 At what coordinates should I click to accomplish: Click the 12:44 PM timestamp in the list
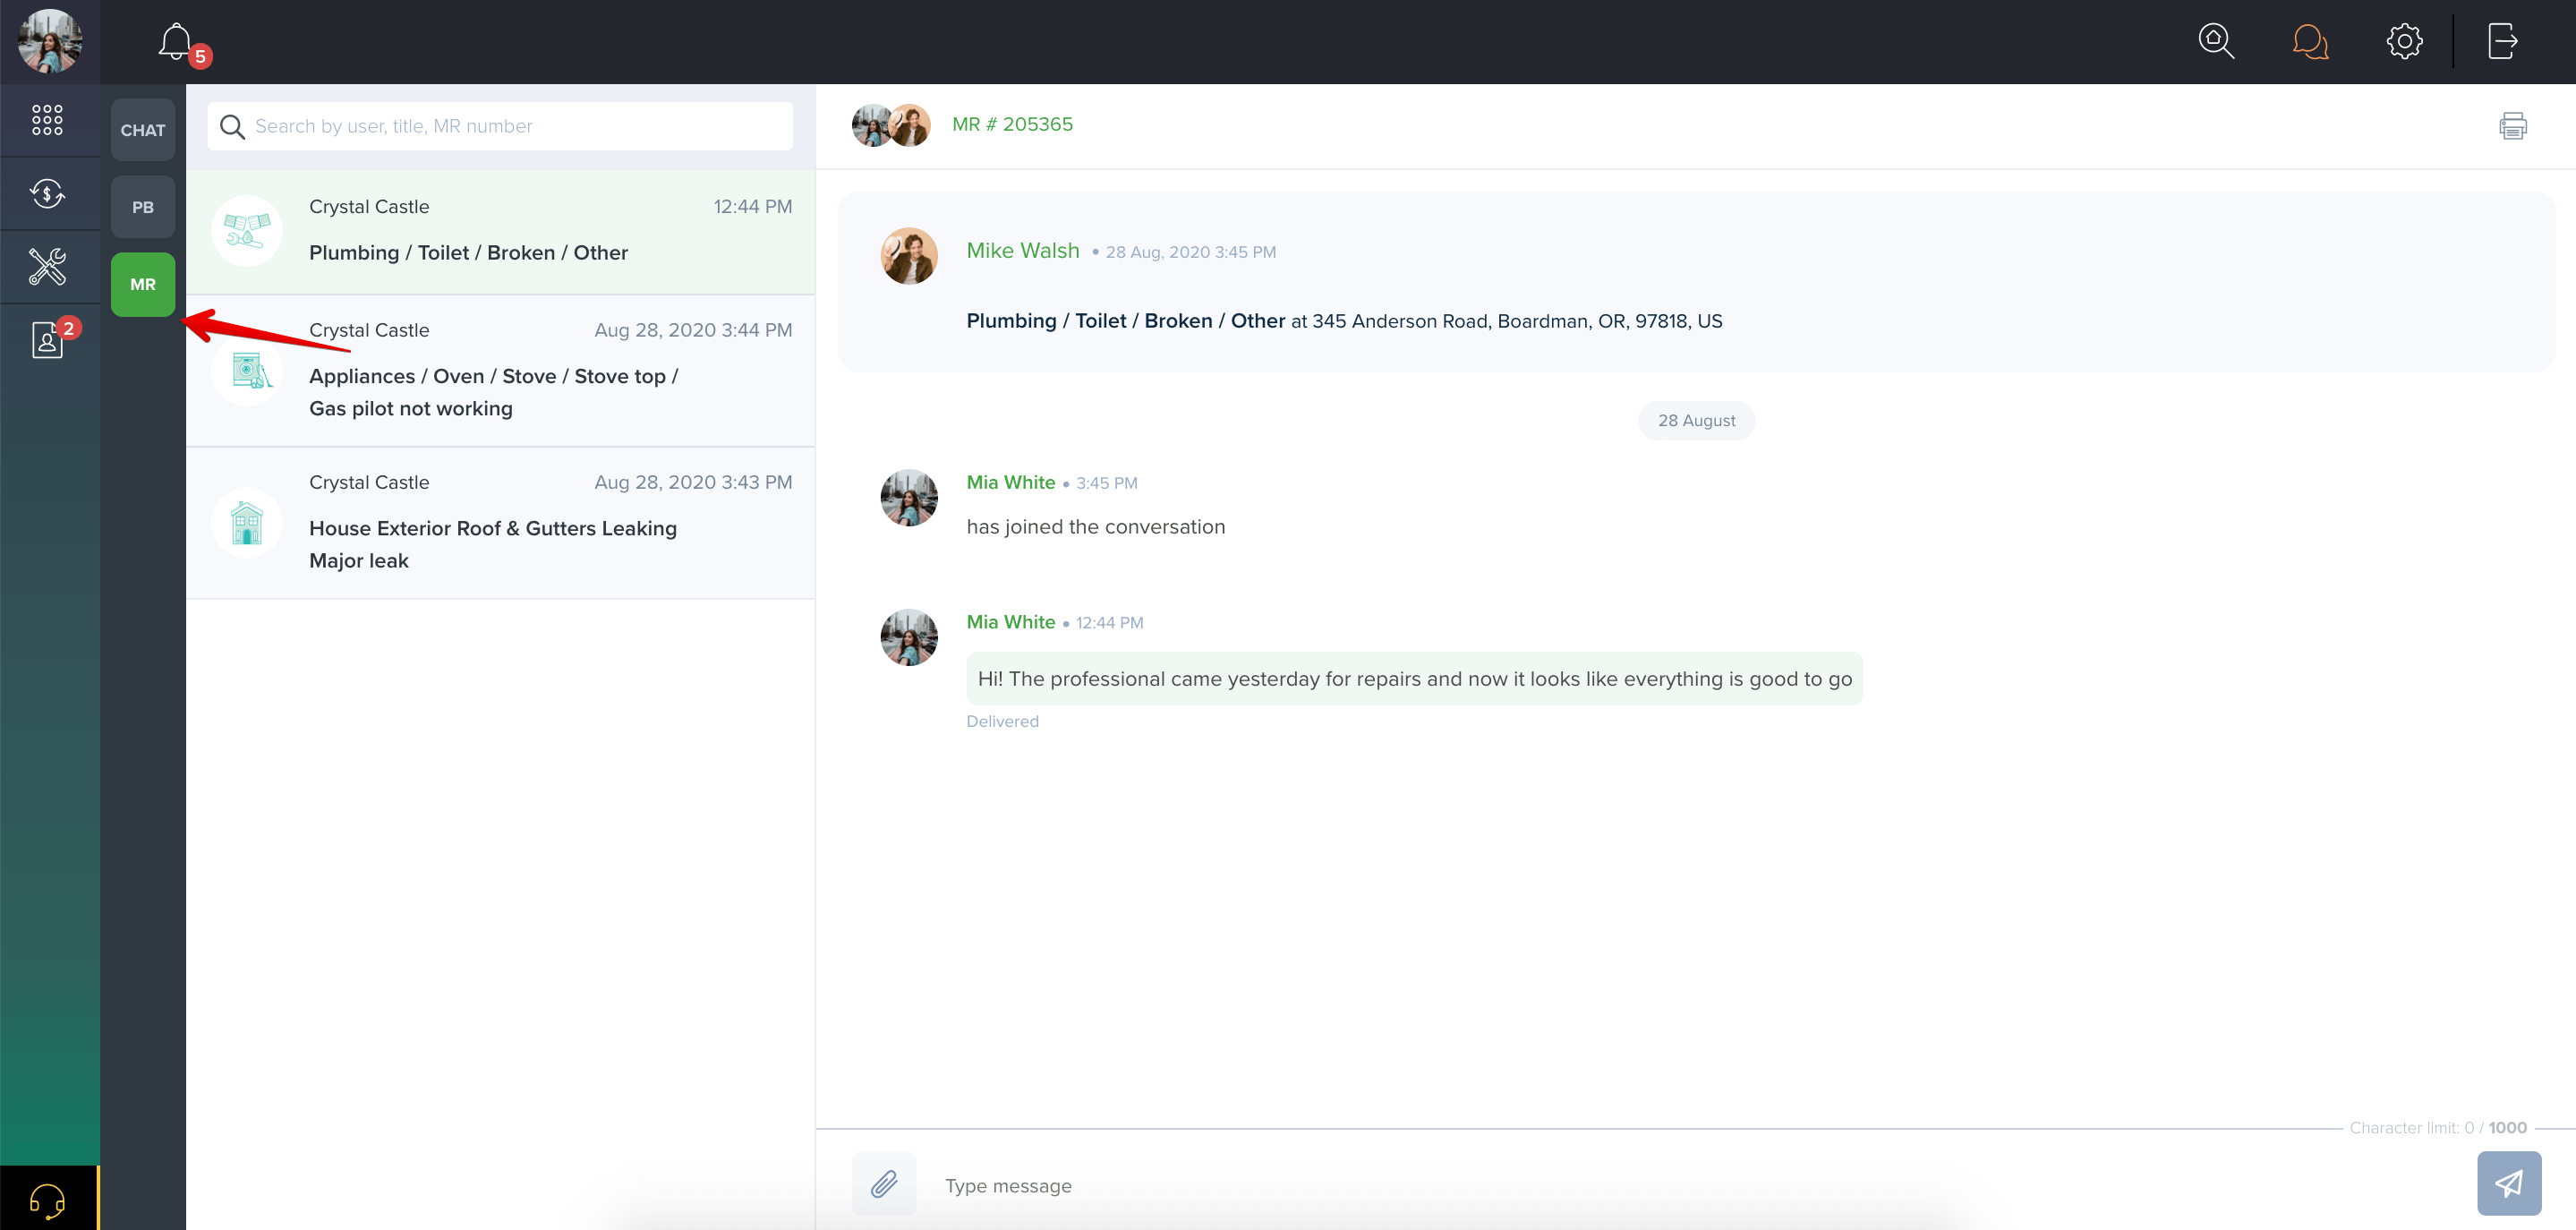pos(752,207)
